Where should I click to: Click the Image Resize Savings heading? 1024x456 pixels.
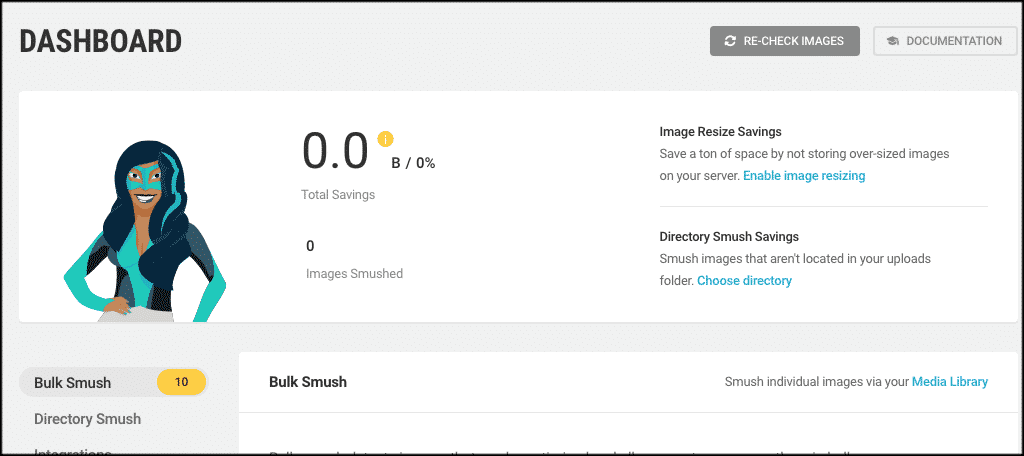(x=720, y=132)
